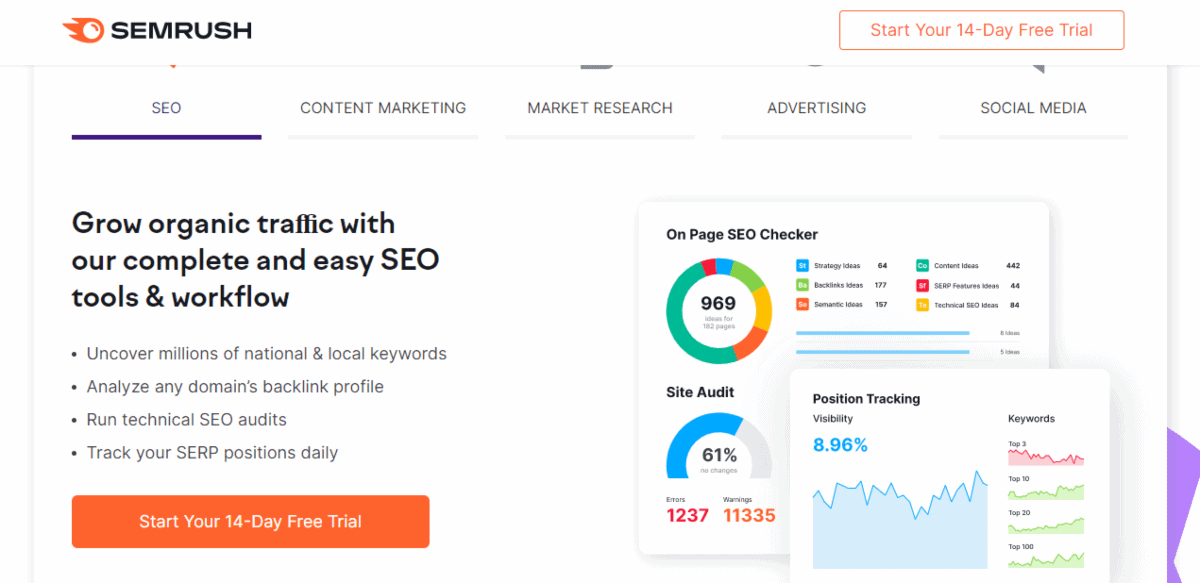Click the Top 100 keywords sparkline

pyautogui.click(x=1045, y=560)
